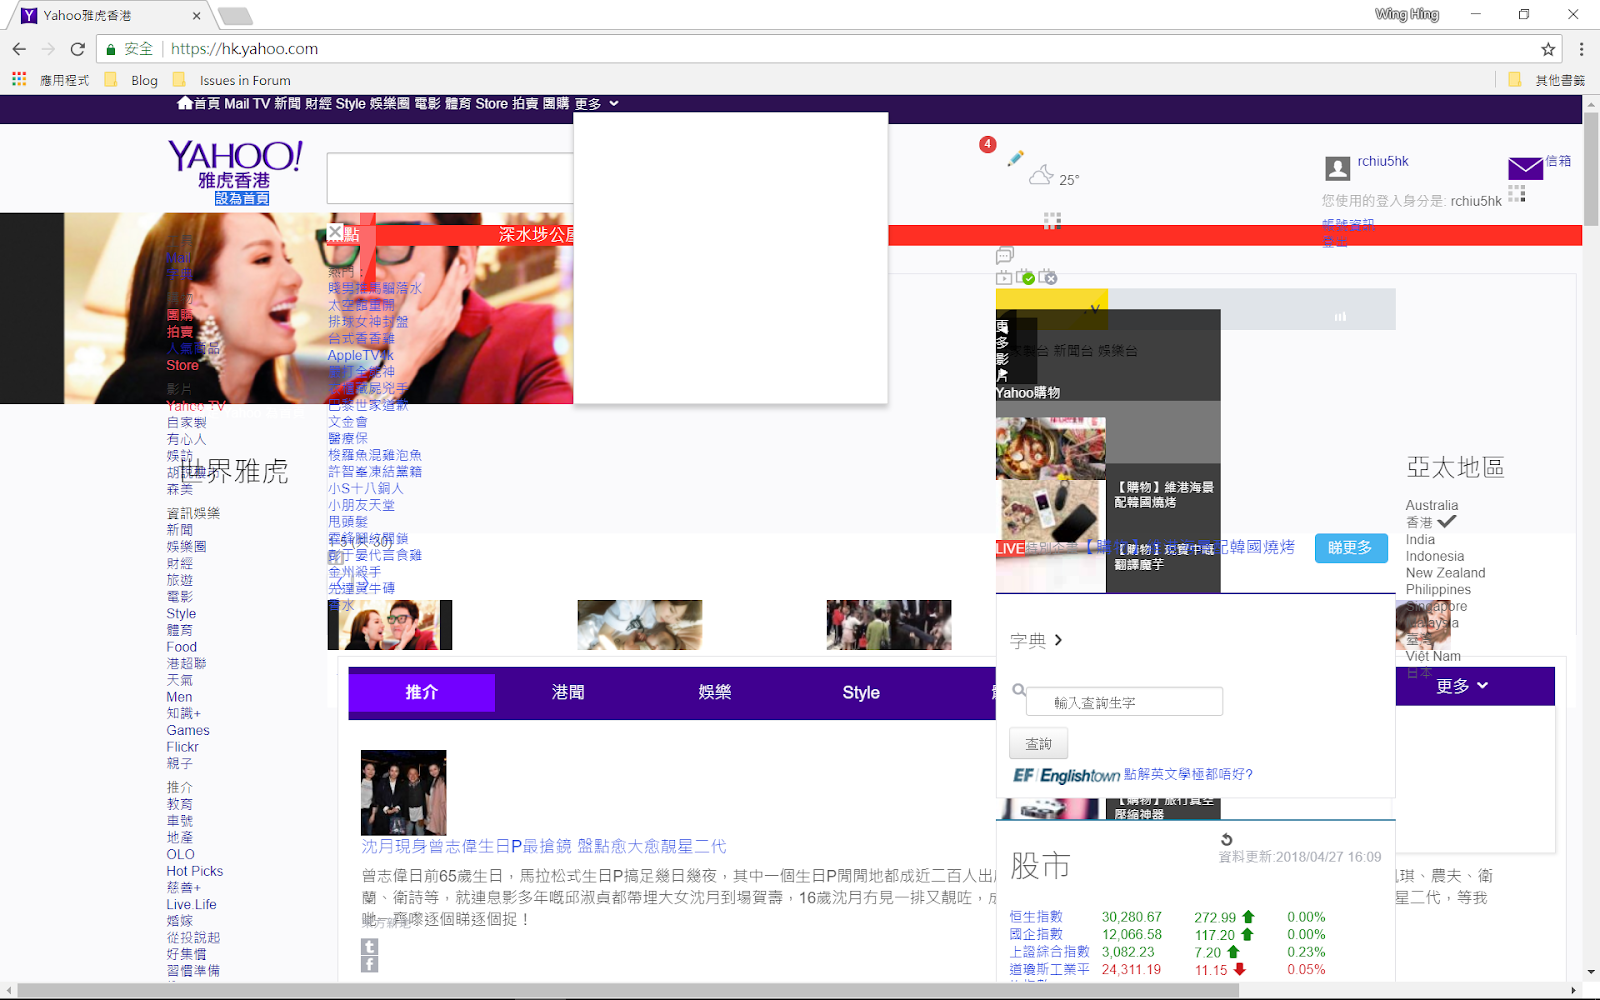The height and width of the screenshot is (1000, 1600).
Task: Click the horizontal page scrollbar
Action: (628, 991)
